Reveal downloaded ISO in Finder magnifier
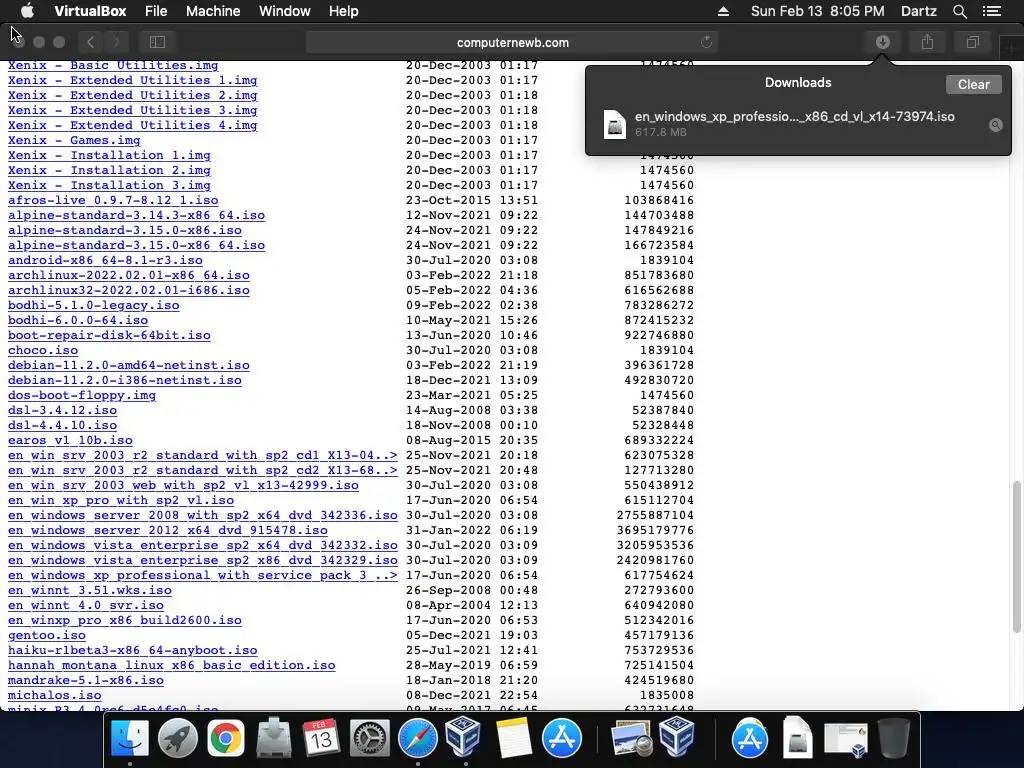This screenshot has width=1024, height=768. (x=995, y=125)
